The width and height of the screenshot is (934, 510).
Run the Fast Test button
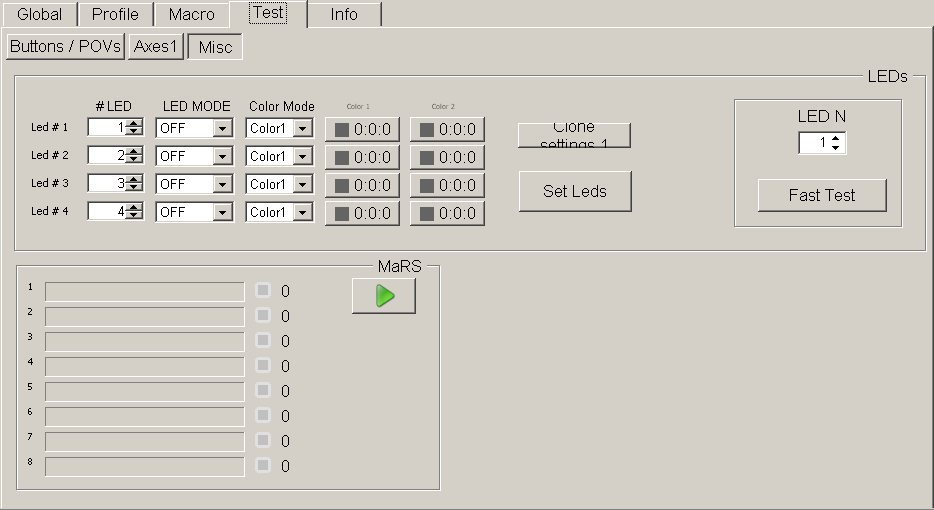tap(821, 195)
